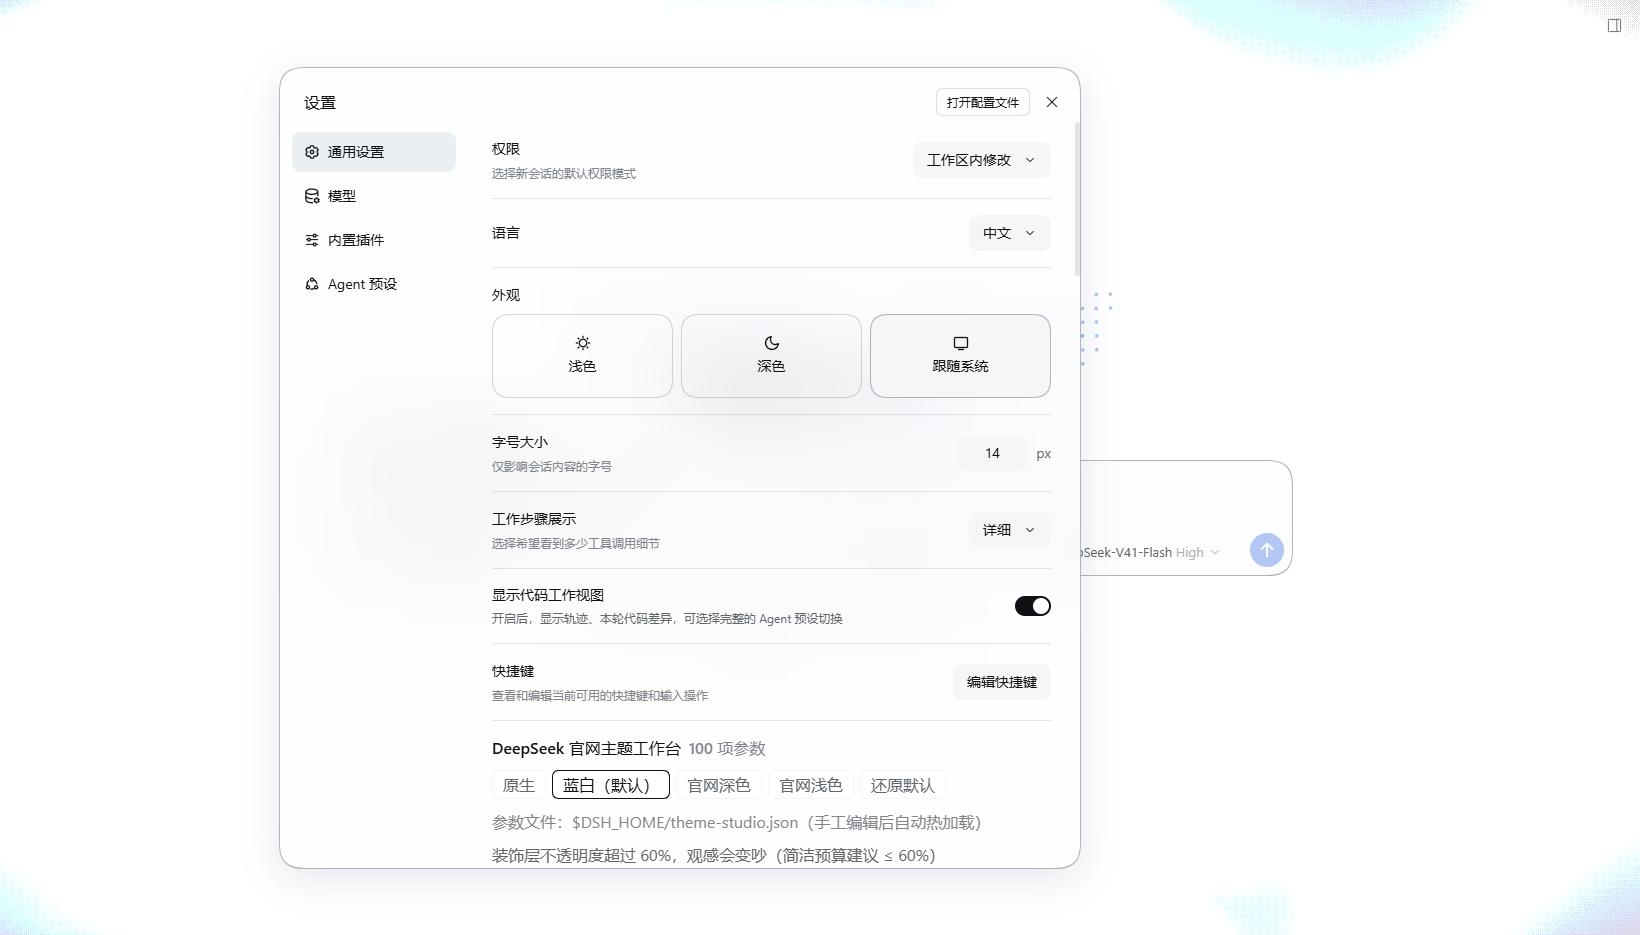Screen dimensions: 1640x935
Task: Click the 字号大小 input showing 14
Action: click(992, 453)
